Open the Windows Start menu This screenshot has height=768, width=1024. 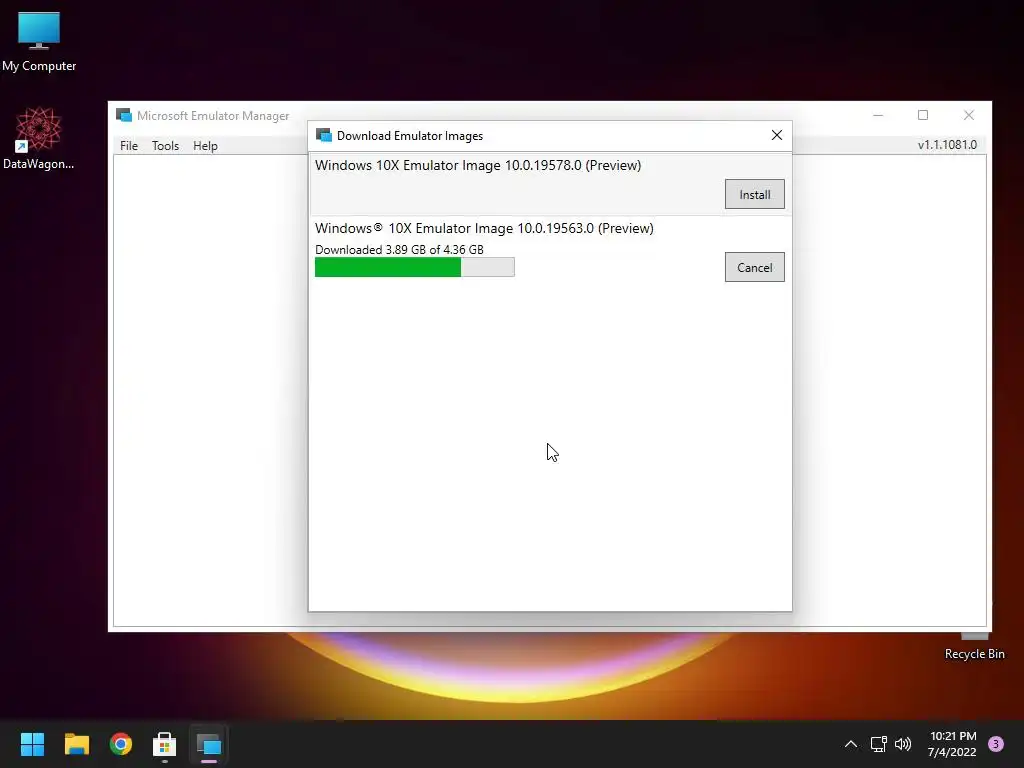click(32, 744)
